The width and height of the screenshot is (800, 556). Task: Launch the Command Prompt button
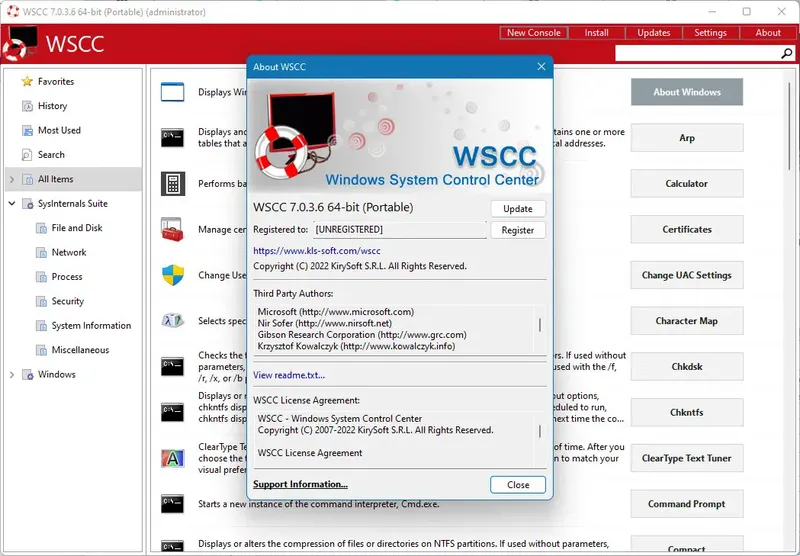click(x=687, y=504)
